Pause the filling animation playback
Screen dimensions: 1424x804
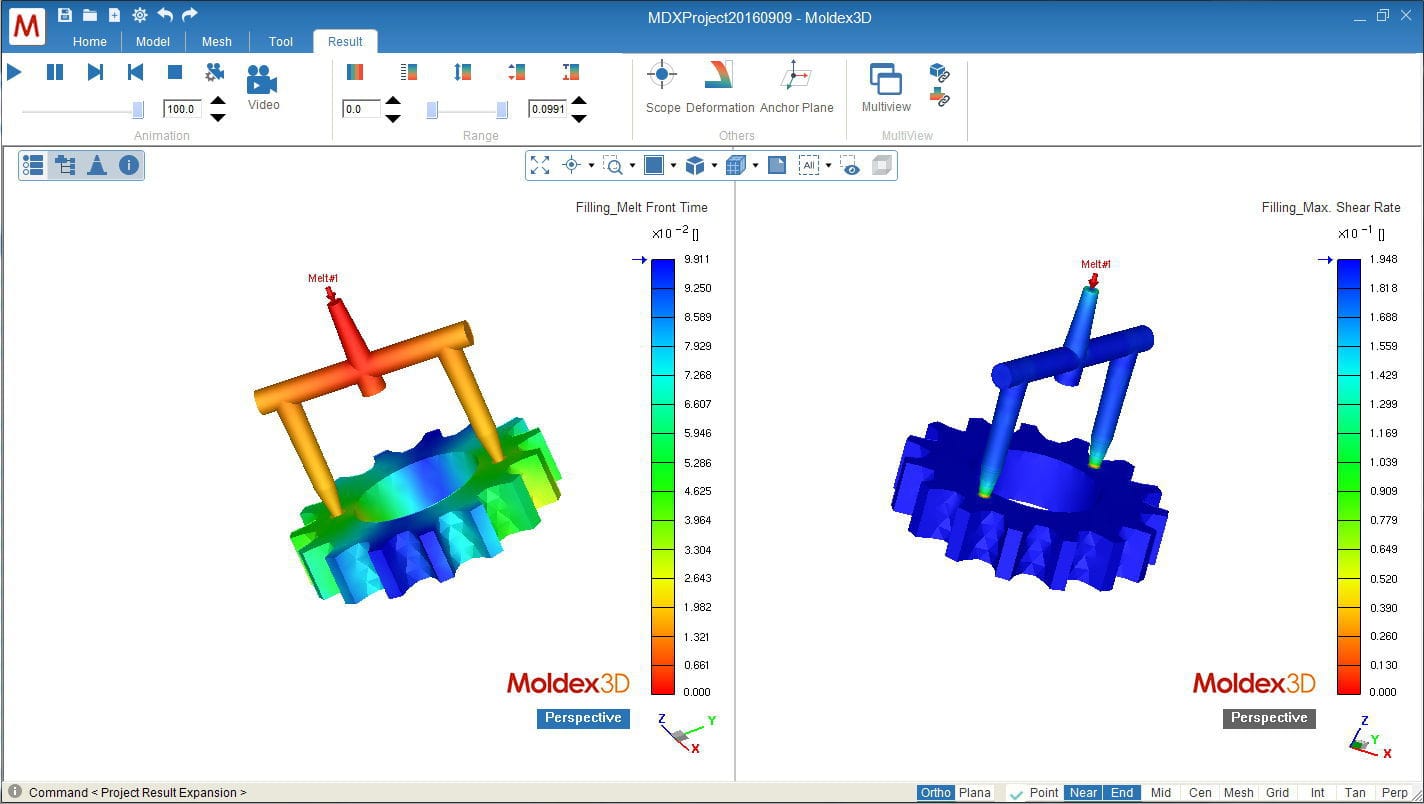point(53,71)
